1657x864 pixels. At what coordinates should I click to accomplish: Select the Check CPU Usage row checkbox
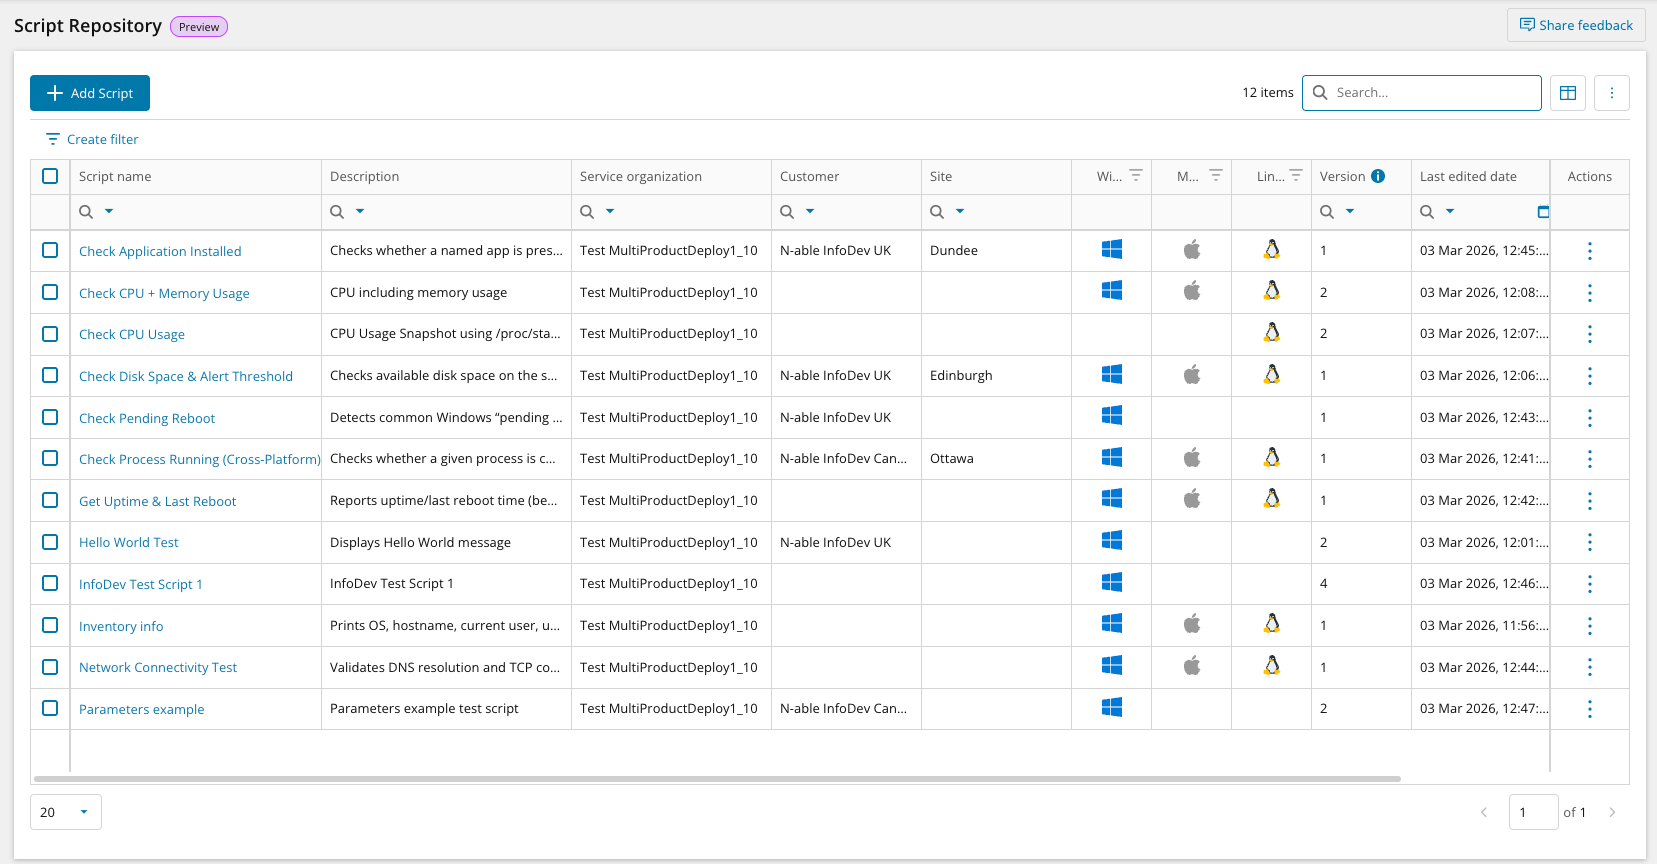(50, 334)
